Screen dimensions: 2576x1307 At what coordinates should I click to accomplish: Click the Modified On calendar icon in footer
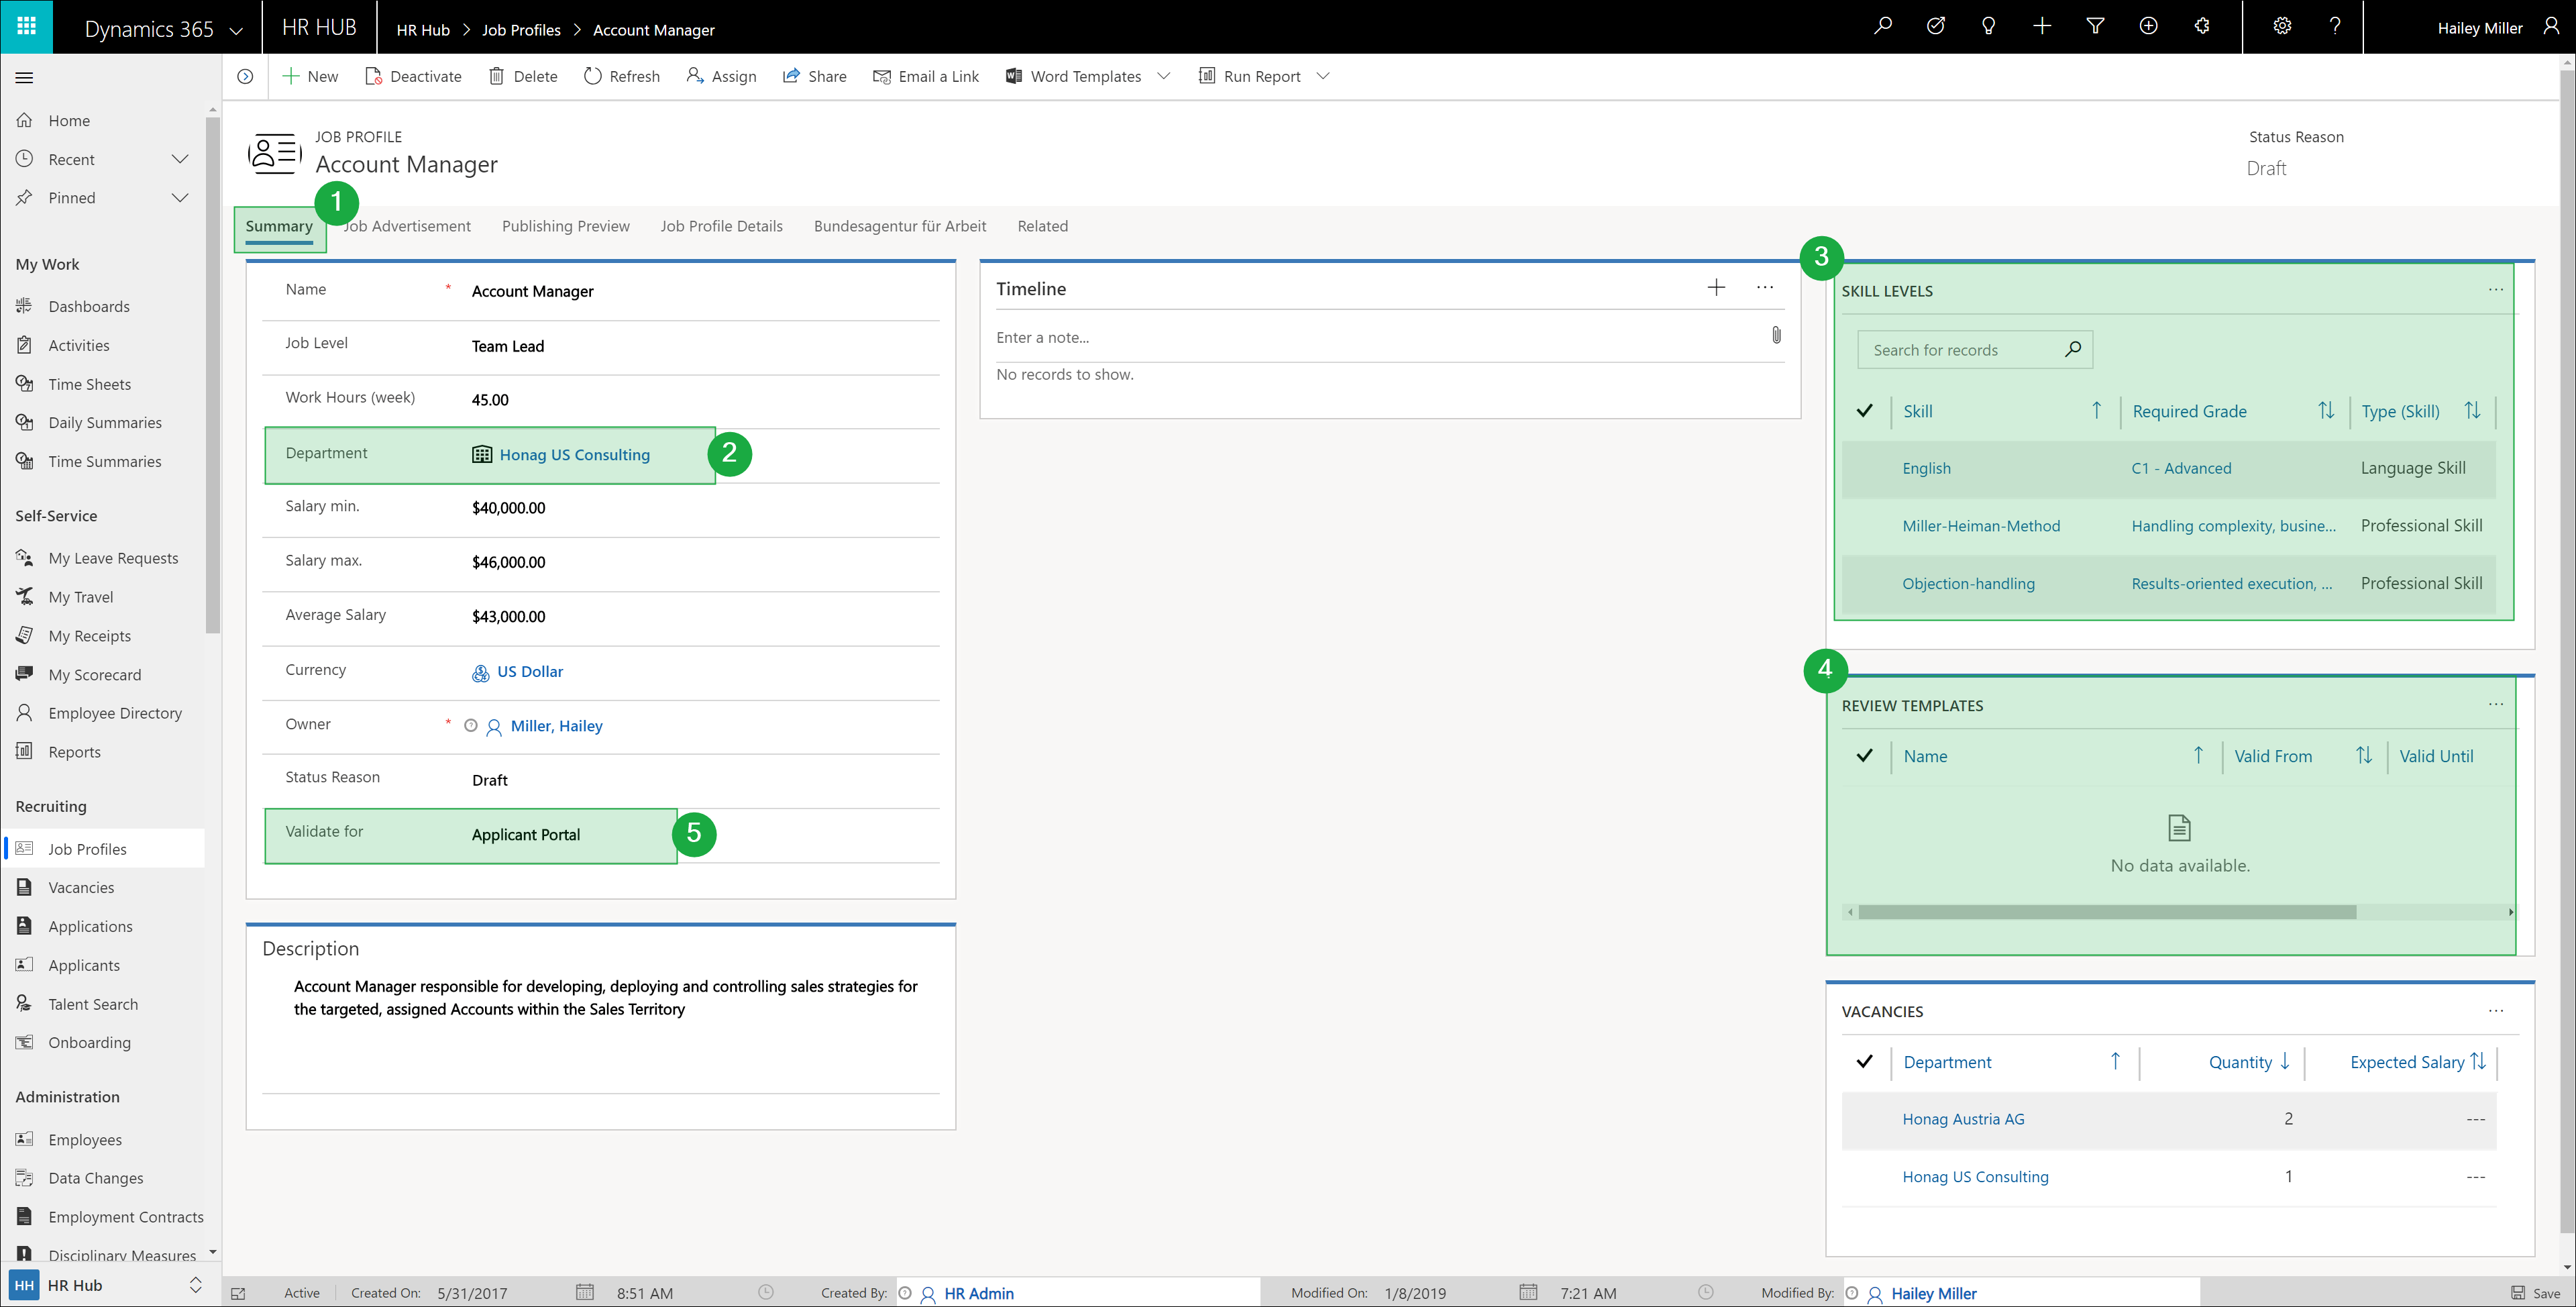(x=1528, y=1293)
